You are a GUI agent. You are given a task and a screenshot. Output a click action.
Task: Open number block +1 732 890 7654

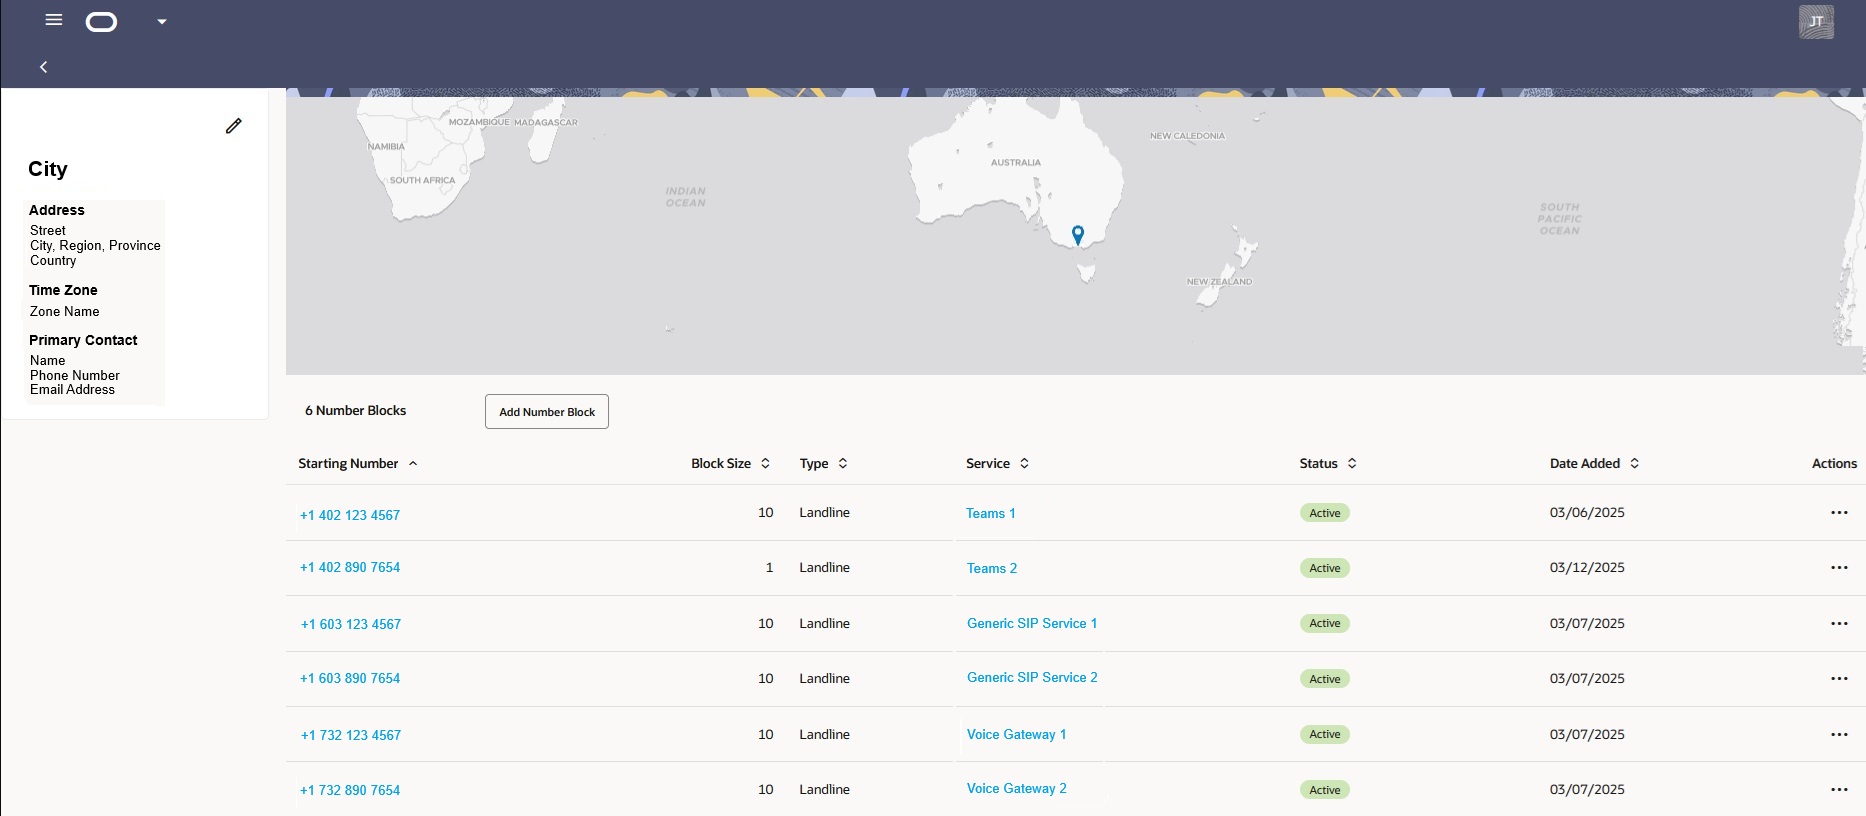350,791
